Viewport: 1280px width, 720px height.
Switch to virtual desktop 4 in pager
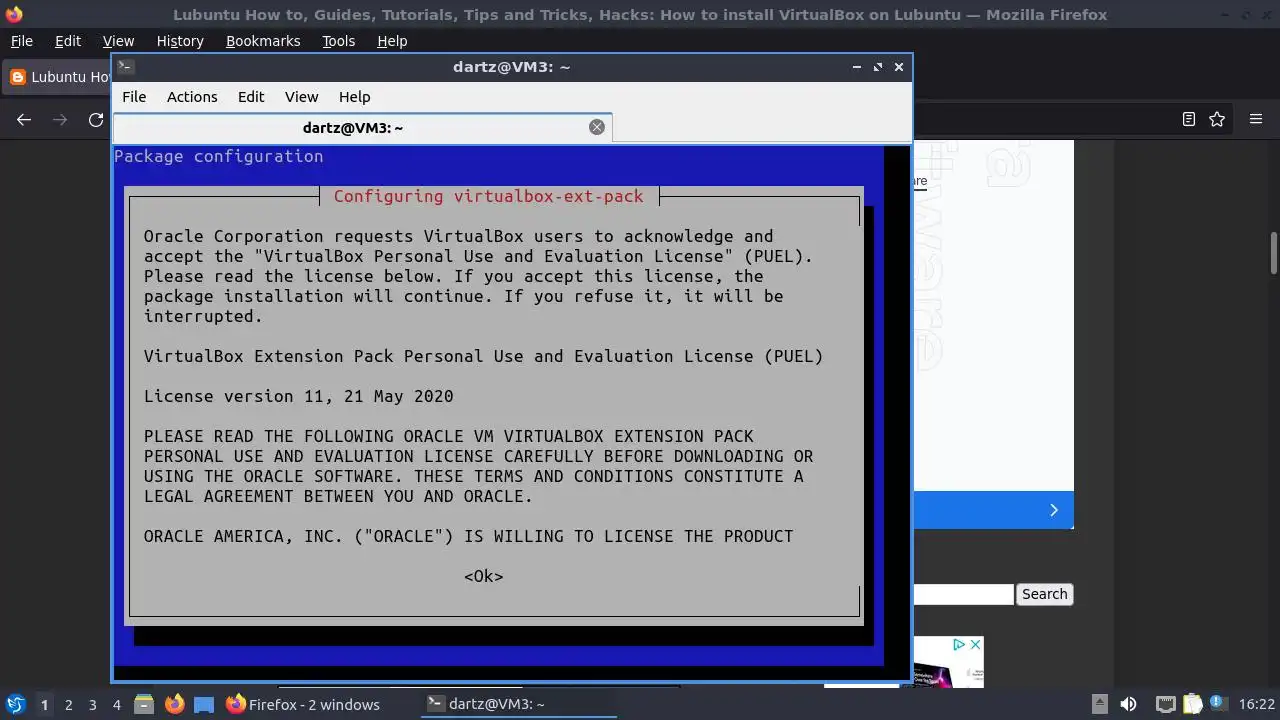tap(116, 704)
